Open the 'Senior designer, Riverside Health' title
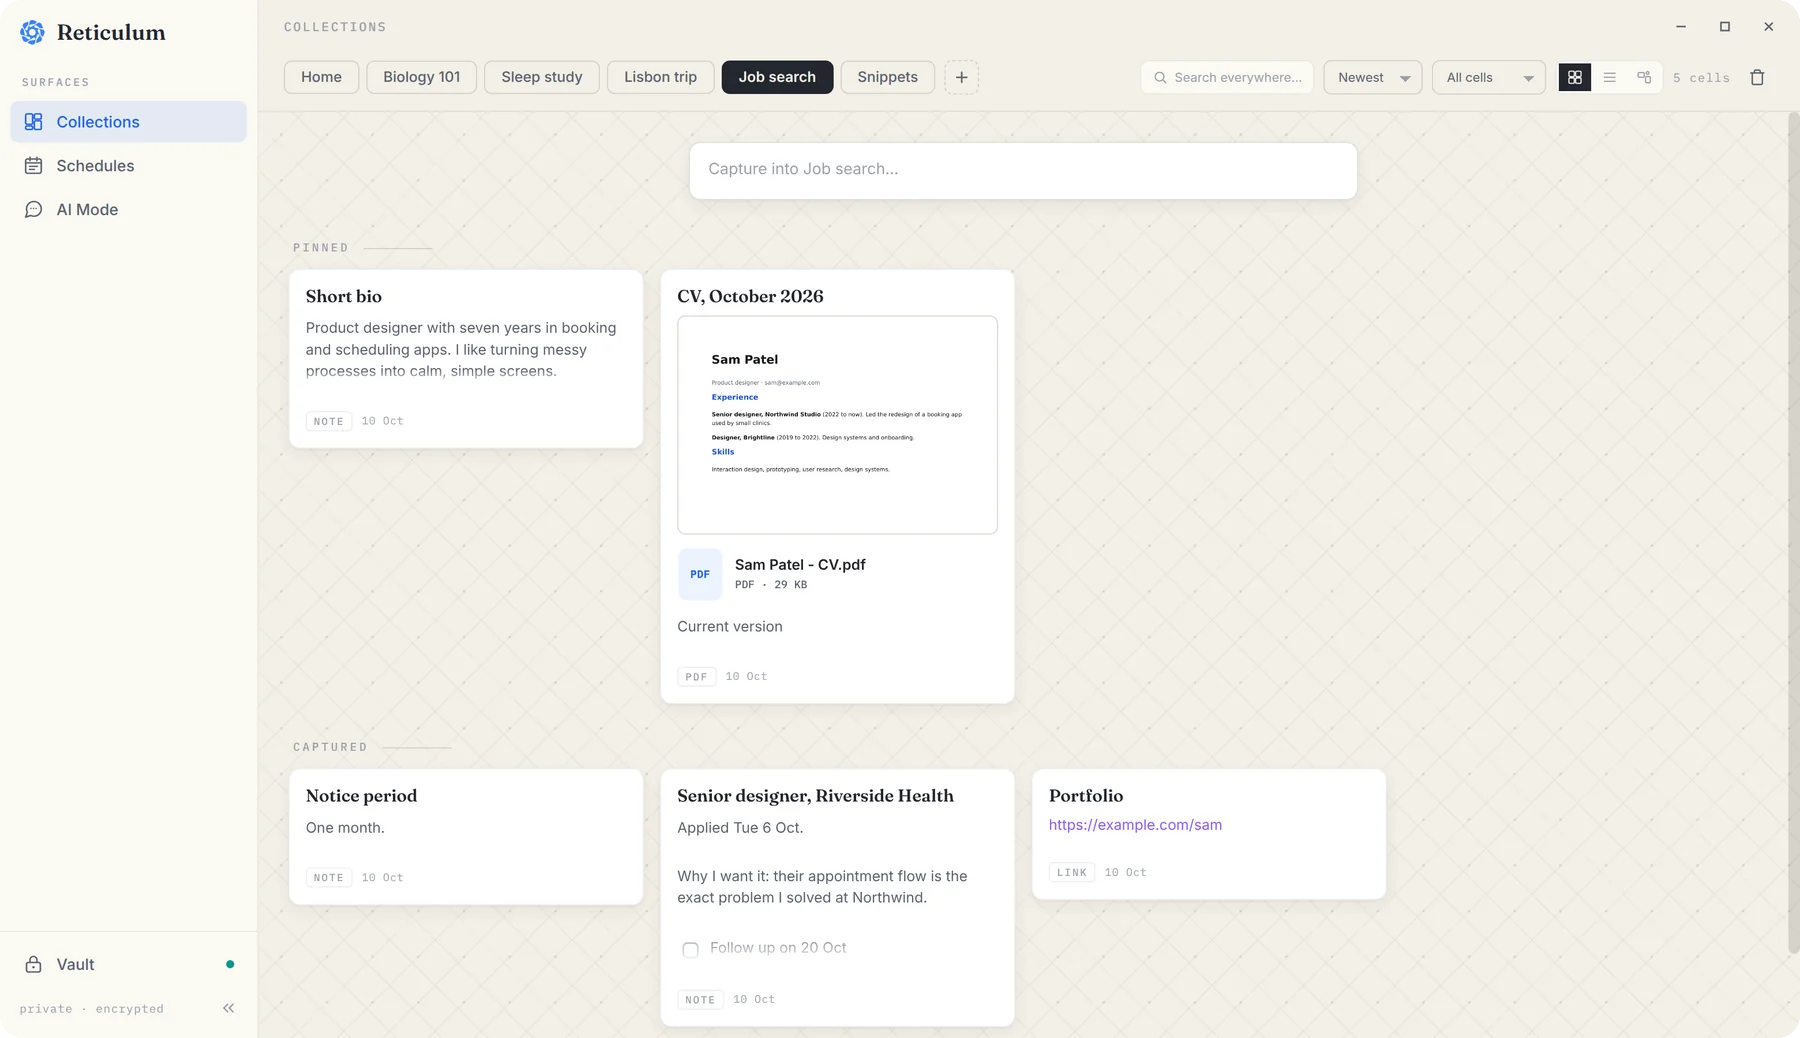This screenshot has width=1800, height=1038. point(815,796)
